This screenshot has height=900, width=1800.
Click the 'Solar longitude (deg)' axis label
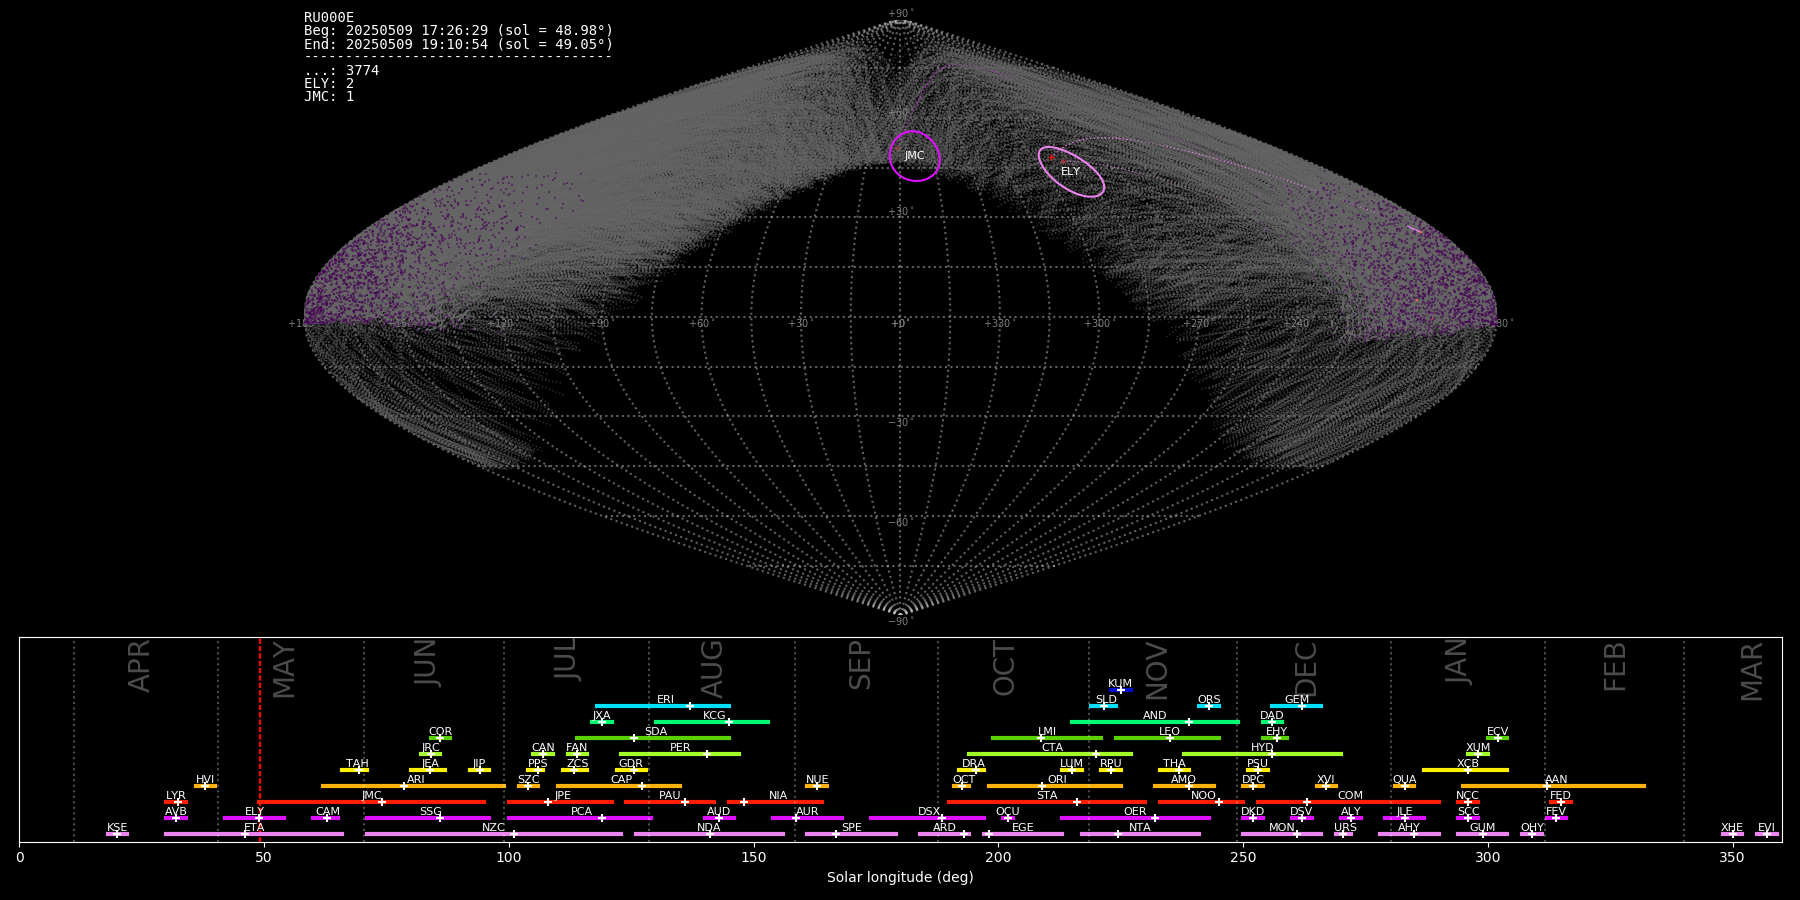(x=900, y=877)
